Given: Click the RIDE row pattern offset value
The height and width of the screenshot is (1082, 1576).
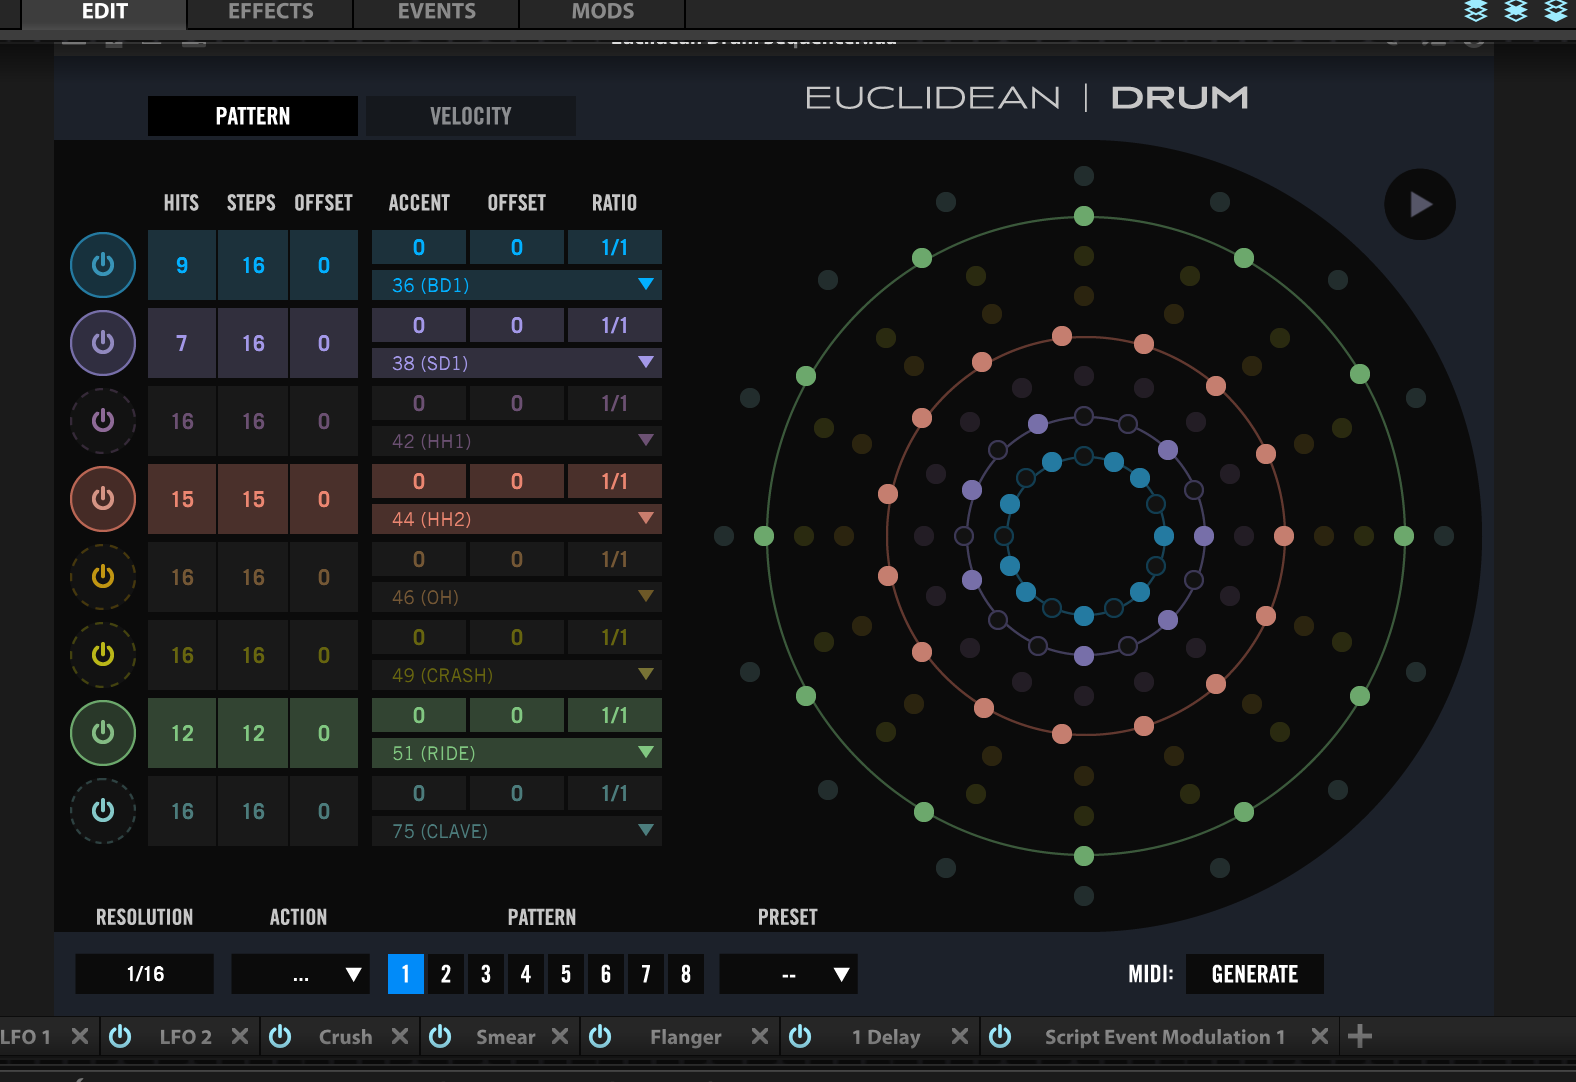Looking at the screenshot, I should click(324, 733).
